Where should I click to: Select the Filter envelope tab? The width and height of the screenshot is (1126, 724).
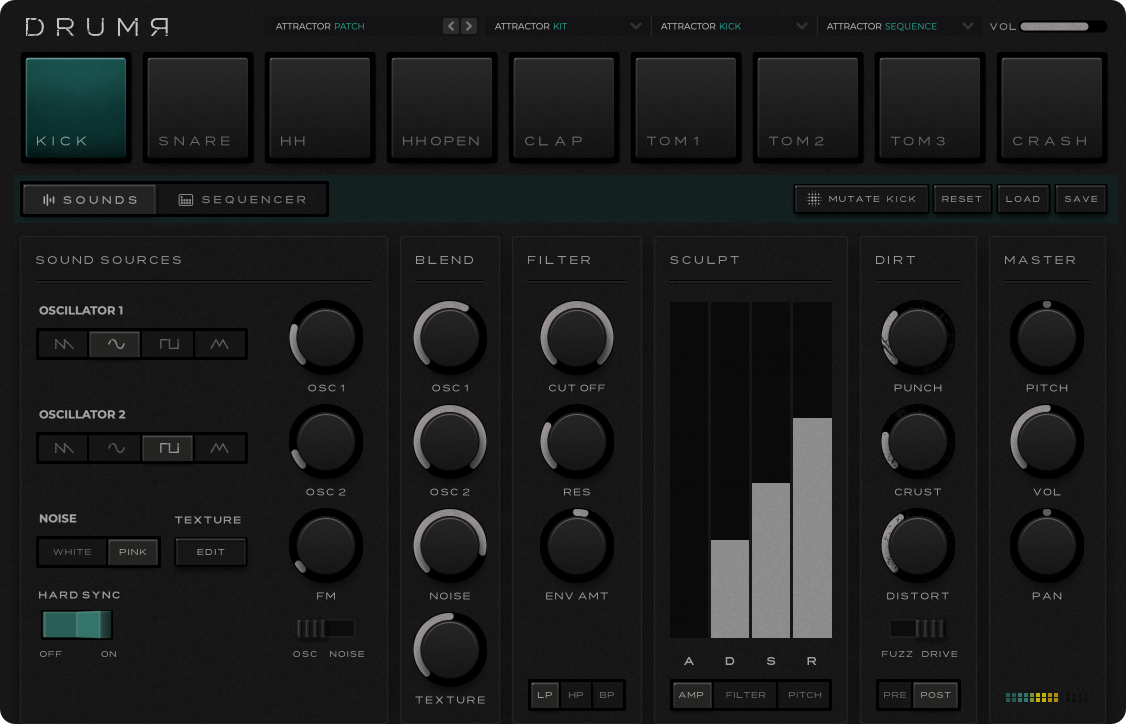pos(745,695)
